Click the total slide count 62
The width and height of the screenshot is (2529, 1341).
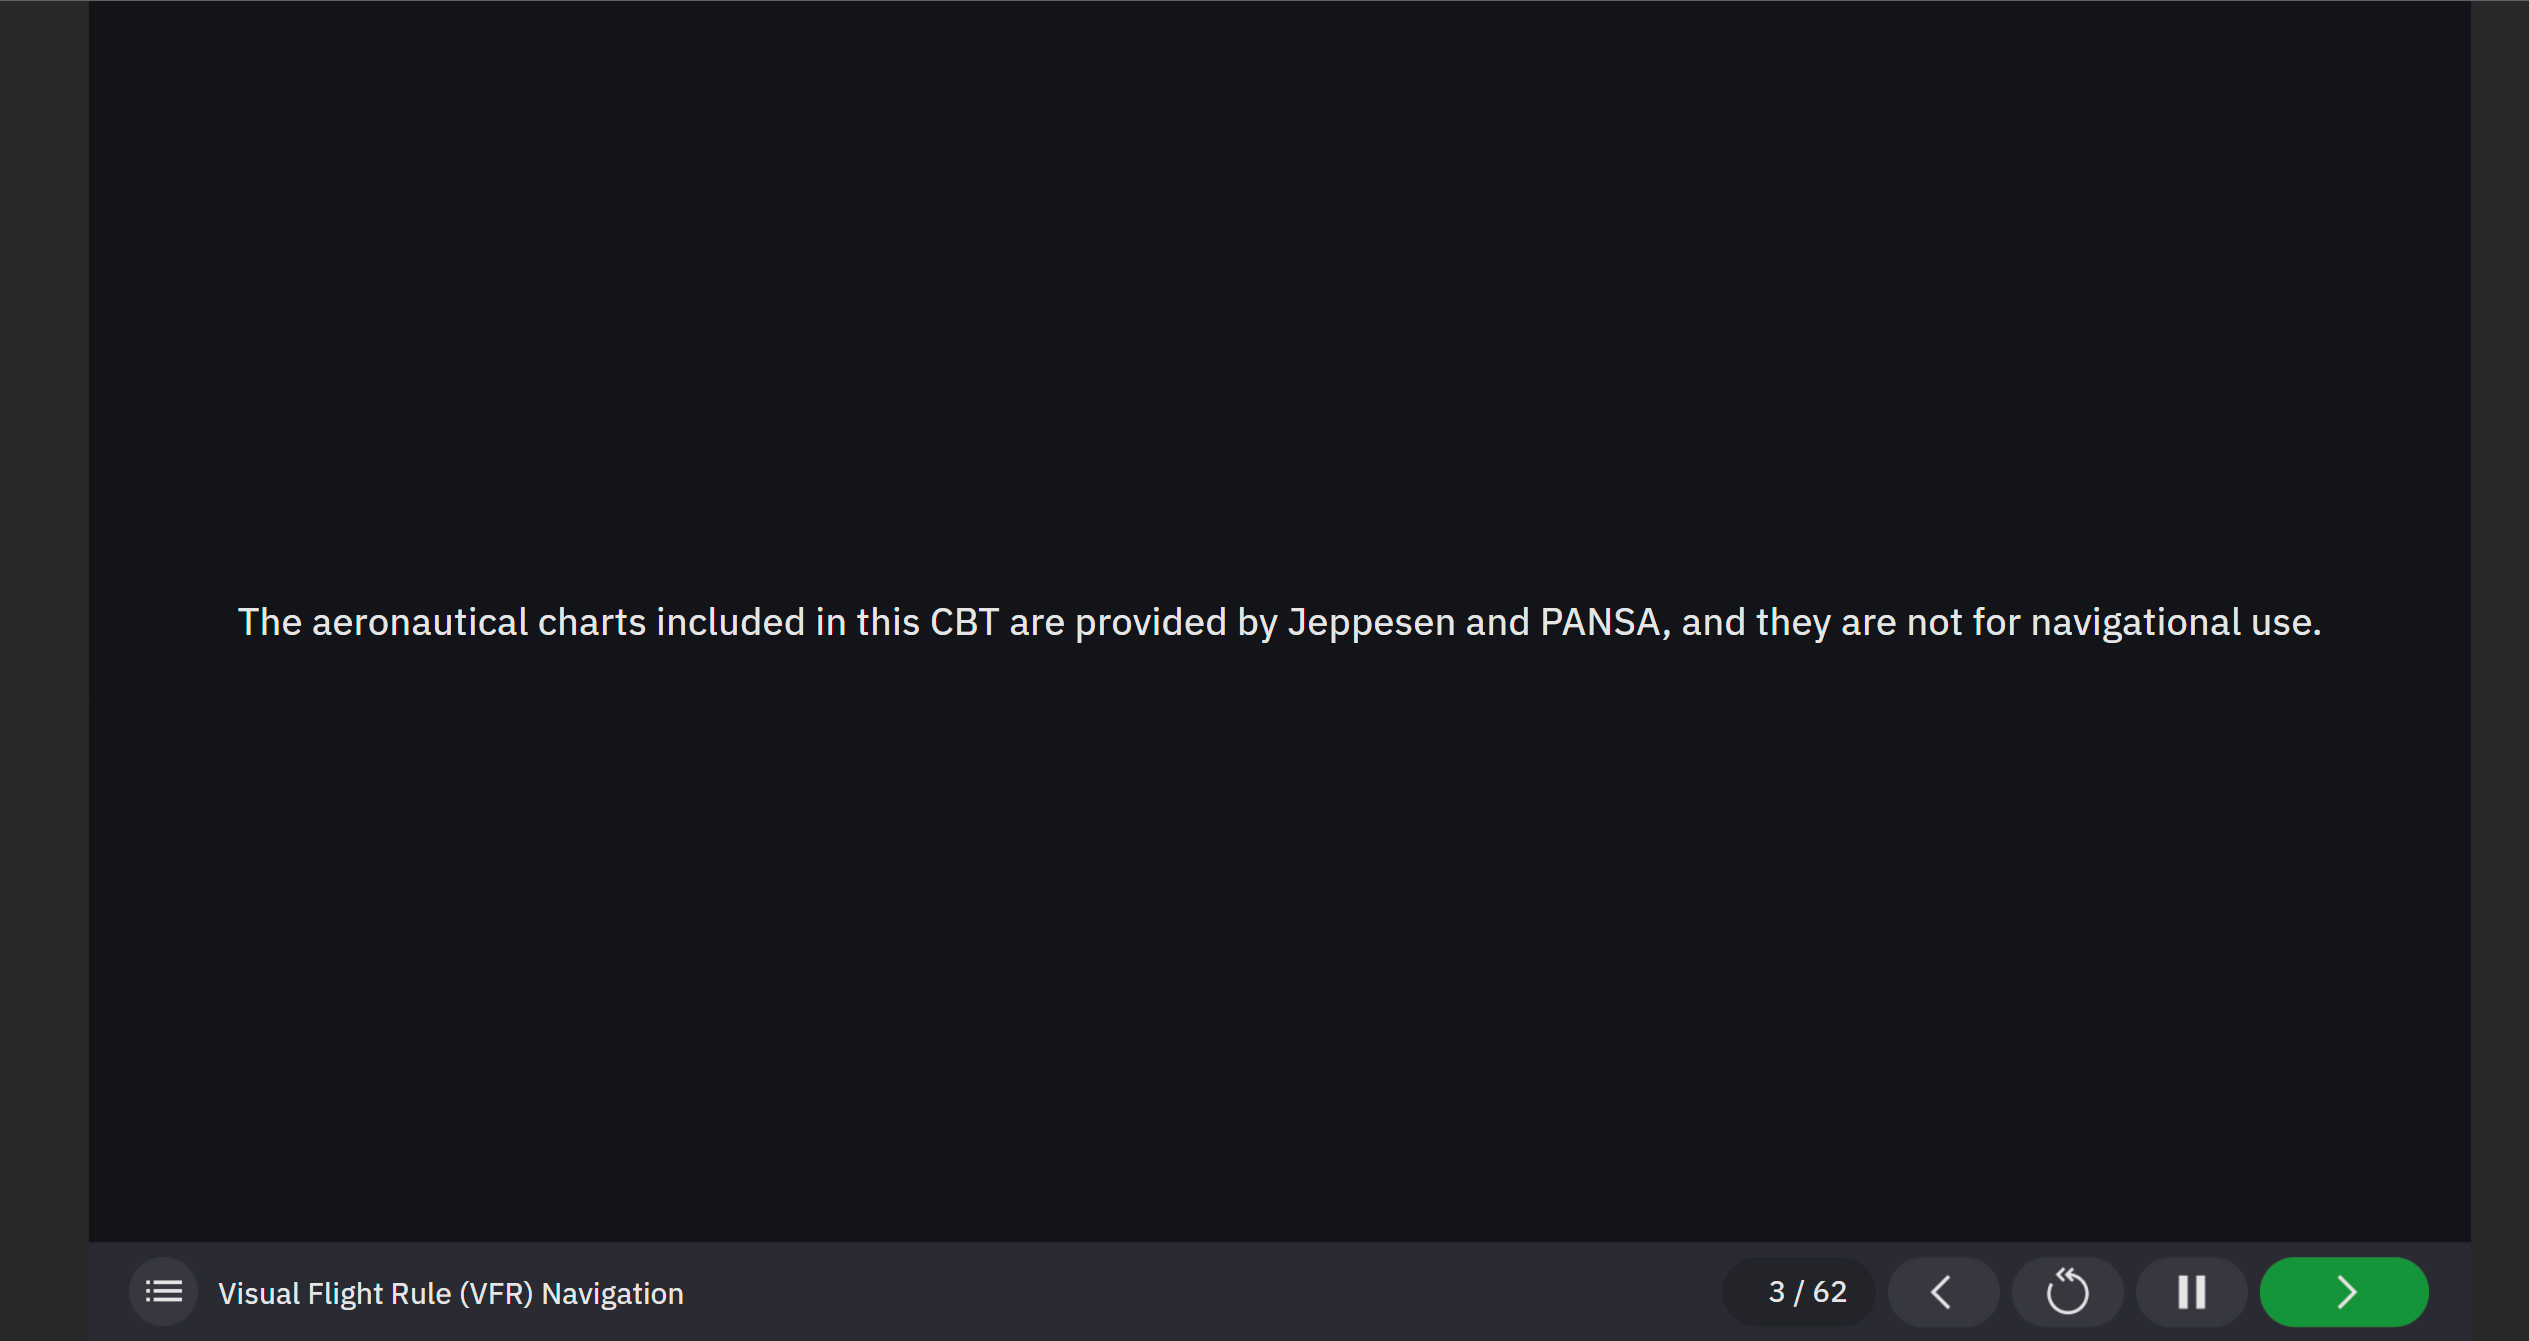tap(1830, 1292)
